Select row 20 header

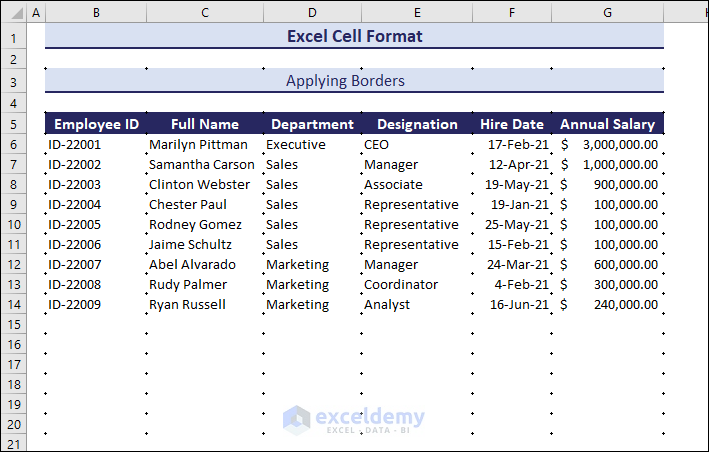click(x=14, y=424)
